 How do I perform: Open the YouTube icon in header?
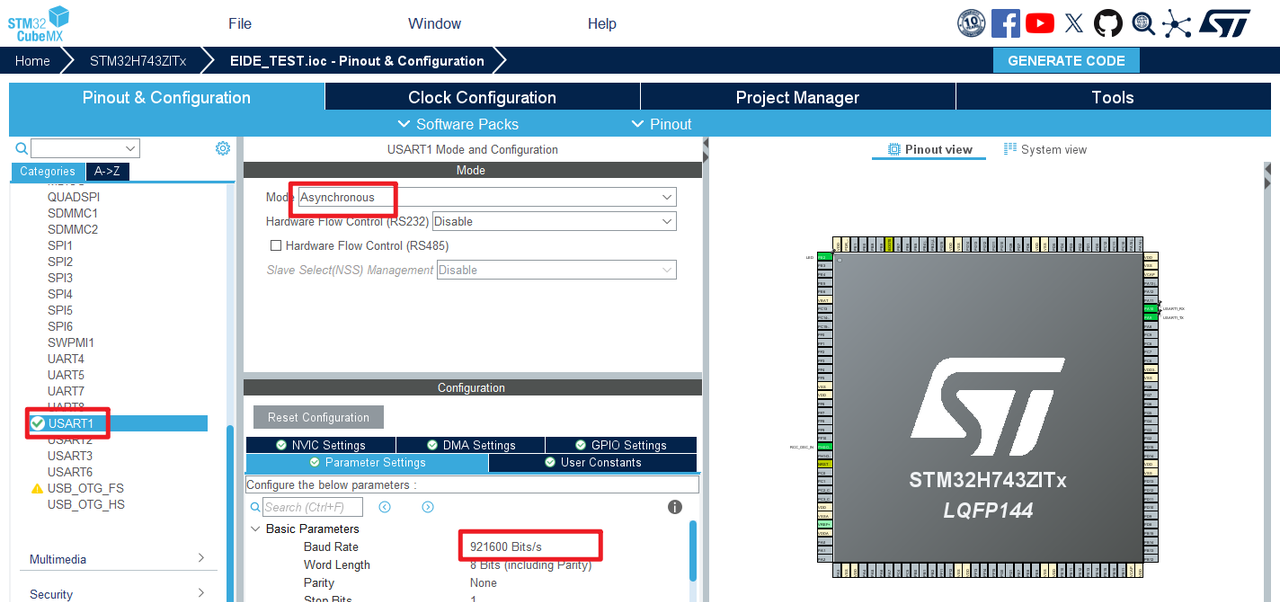click(1040, 23)
